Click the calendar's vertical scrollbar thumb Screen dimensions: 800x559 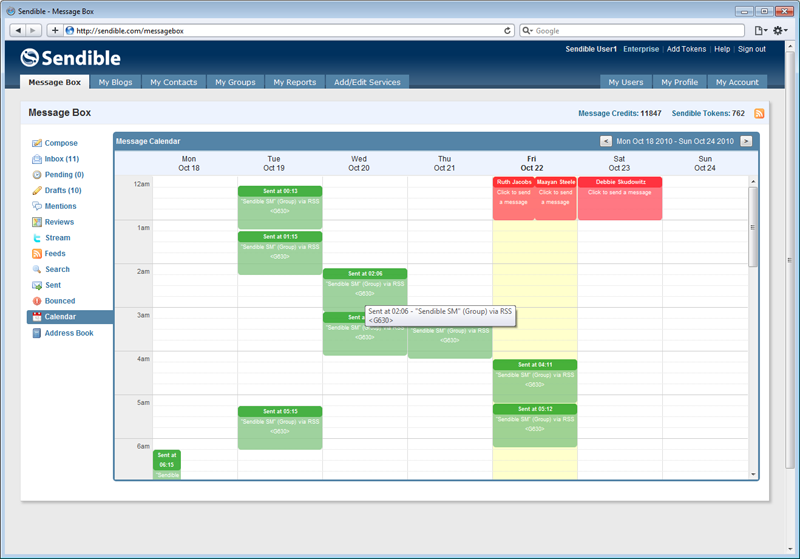[x=753, y=227]
